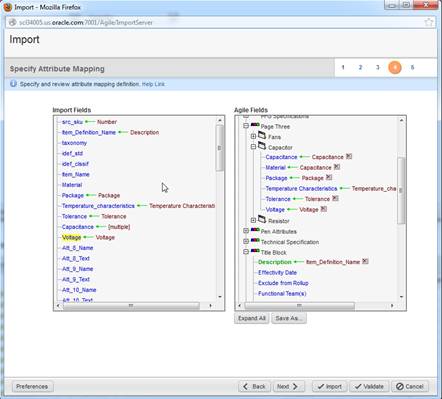Image resolution: width=442 pixels, height=399 pixels.
Task: Click Agile Fields horizontal scrollbar
Action: click(299, 306)
